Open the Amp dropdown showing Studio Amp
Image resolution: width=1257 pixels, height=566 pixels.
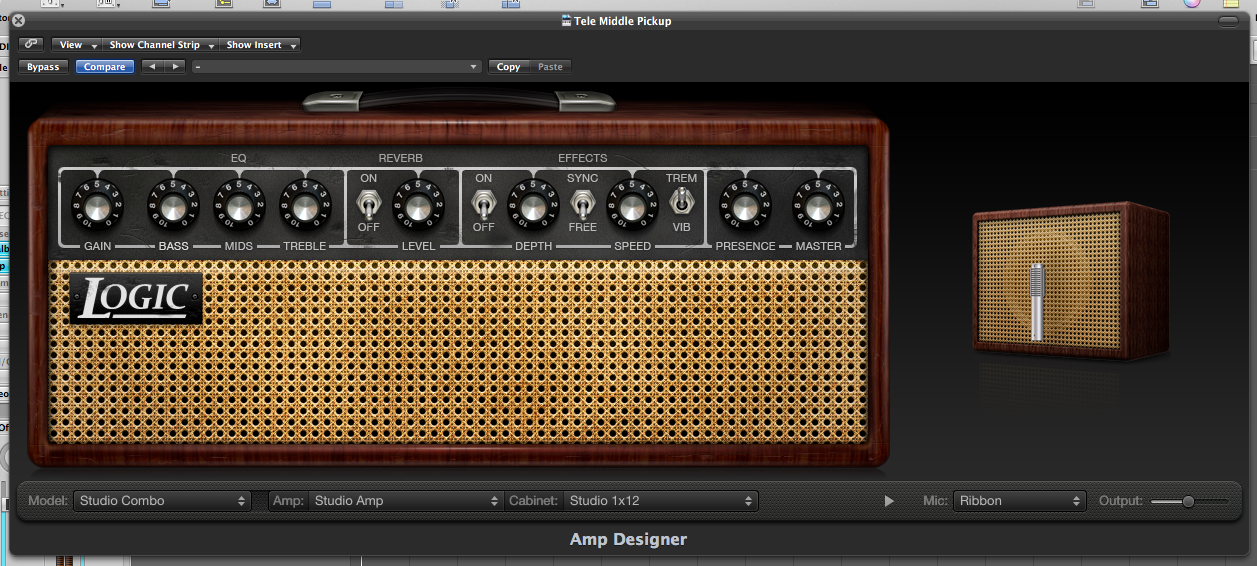click(x=406, y=501)
